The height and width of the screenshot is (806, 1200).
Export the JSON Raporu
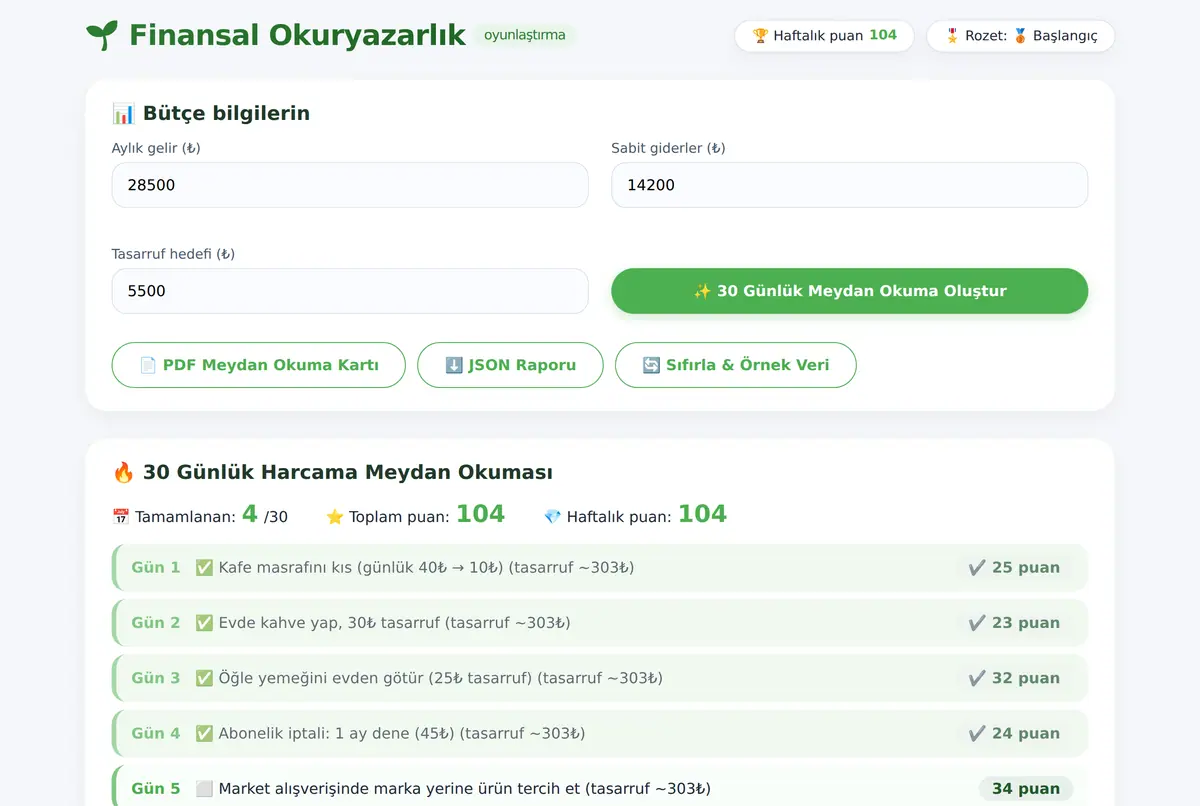tap(510, 365)
